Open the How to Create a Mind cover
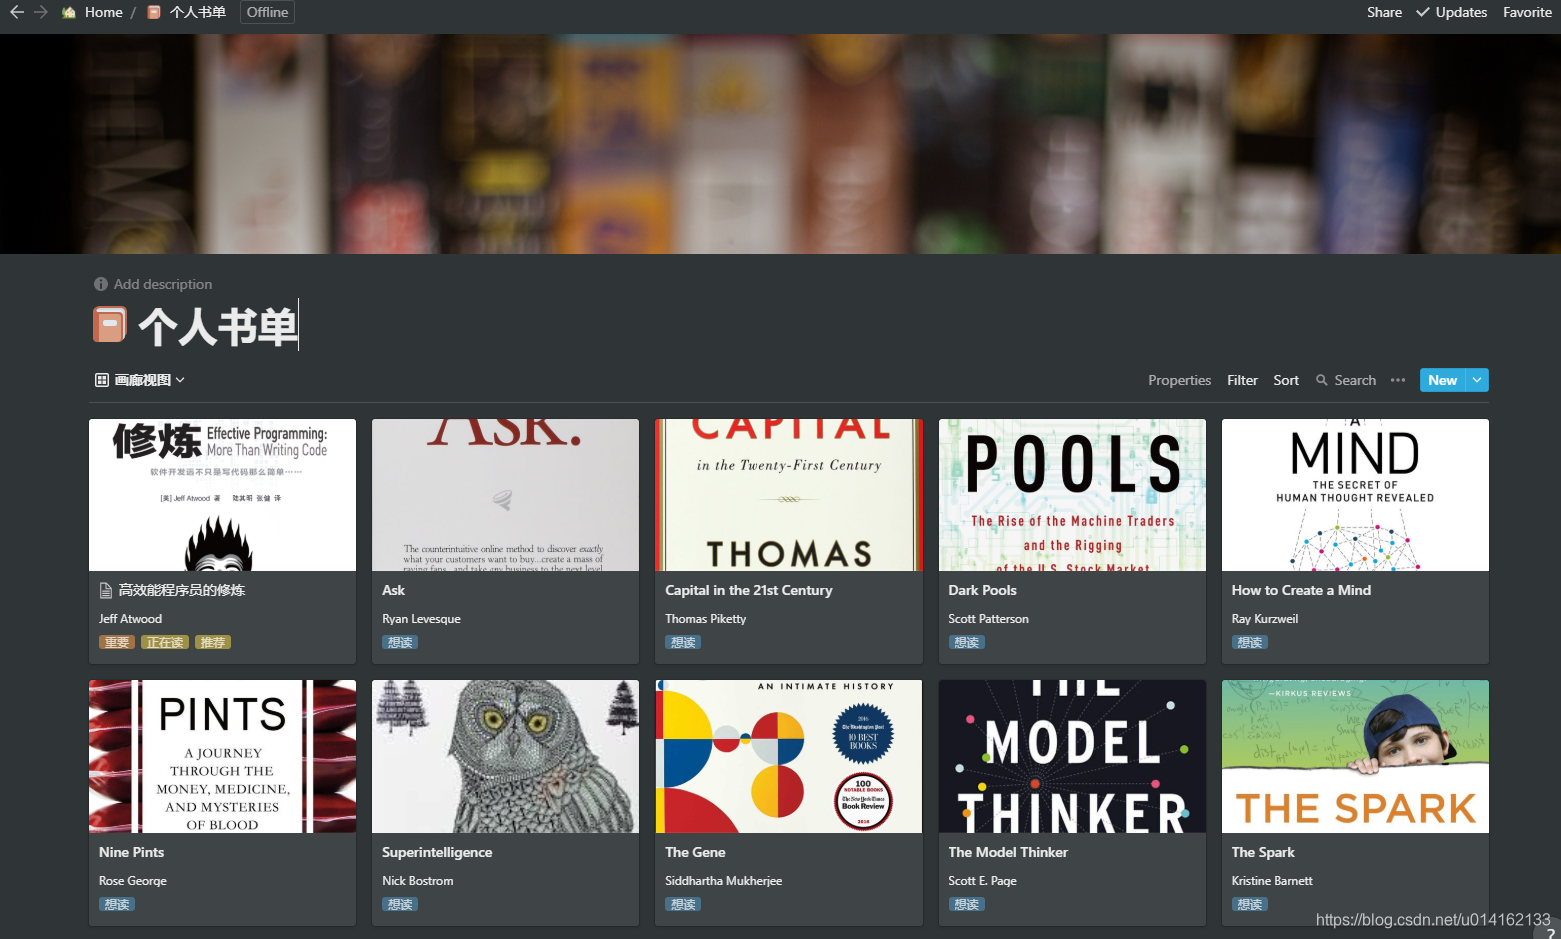 pyautogui.click(x=1355, y=495)
